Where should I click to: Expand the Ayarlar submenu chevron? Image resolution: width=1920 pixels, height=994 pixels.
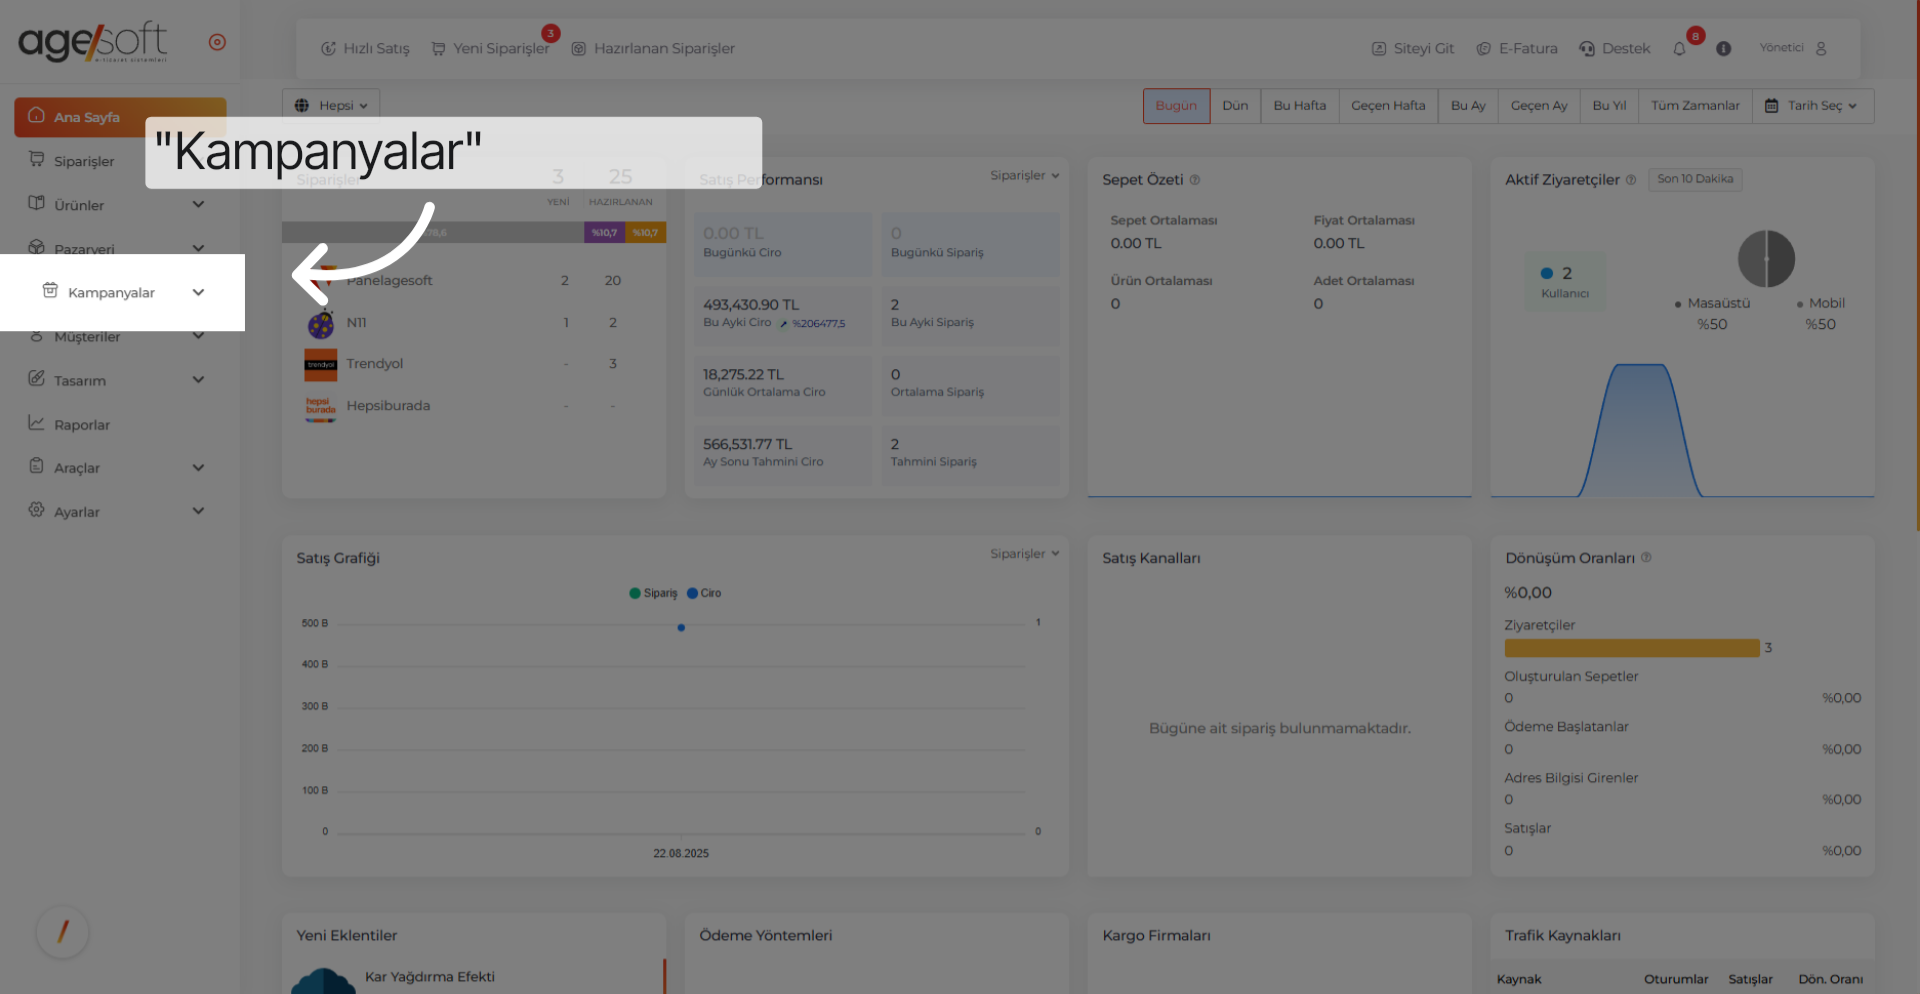[198, 511]
